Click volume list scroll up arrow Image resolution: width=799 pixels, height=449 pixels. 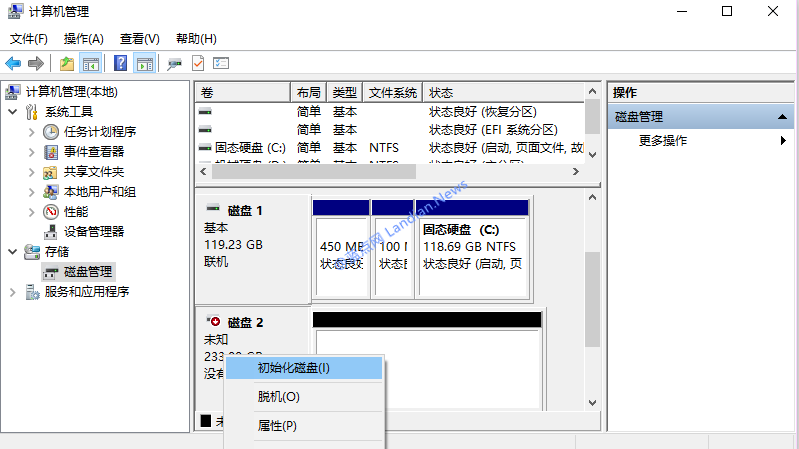point(592,91)
